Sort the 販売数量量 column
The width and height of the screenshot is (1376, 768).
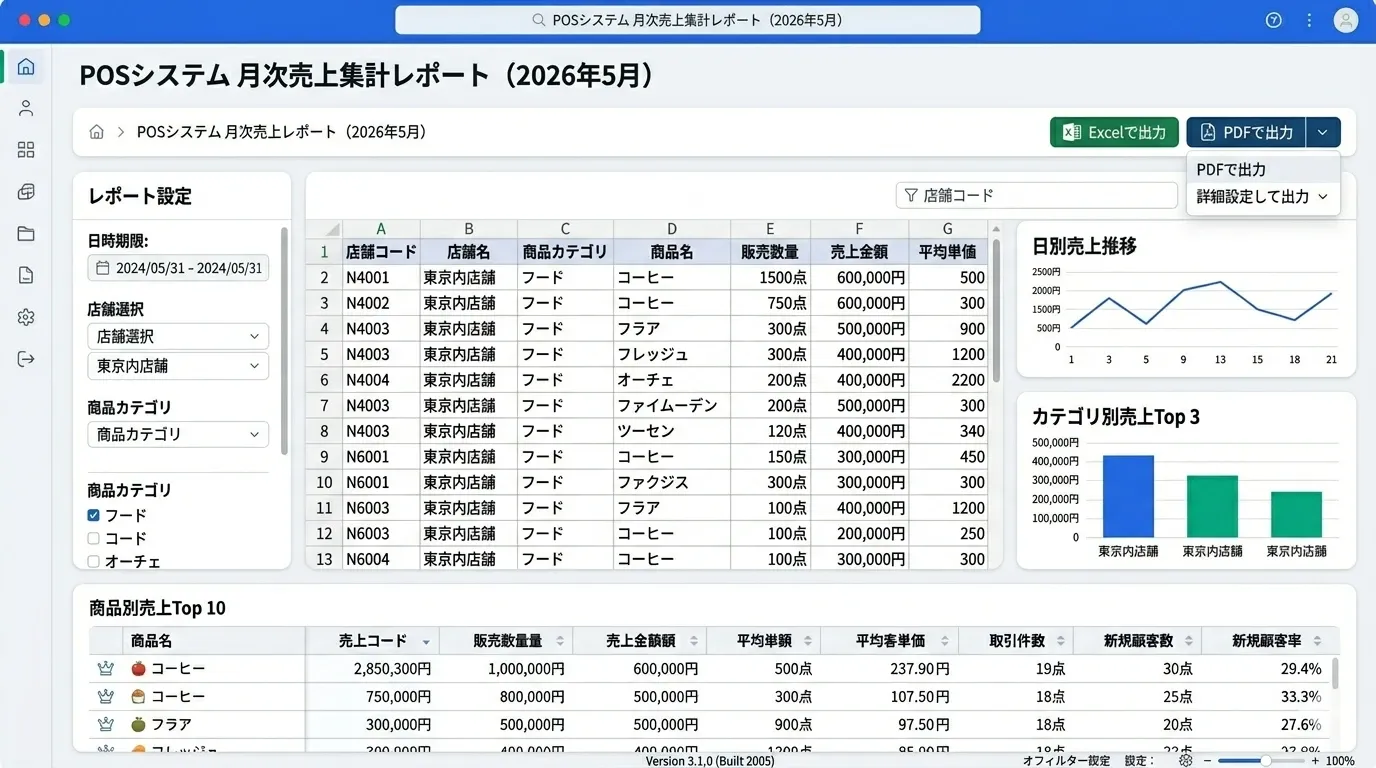pyautogui.click(x=560, y=641)
